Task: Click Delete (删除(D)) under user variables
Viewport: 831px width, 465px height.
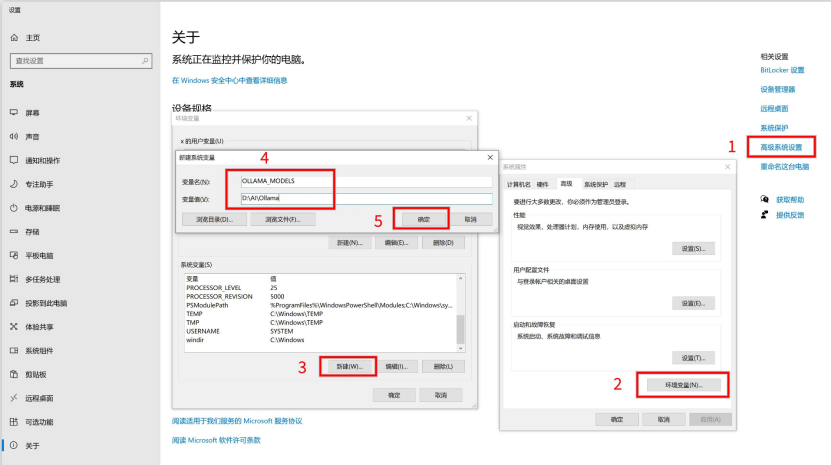Action: point(443,243)
